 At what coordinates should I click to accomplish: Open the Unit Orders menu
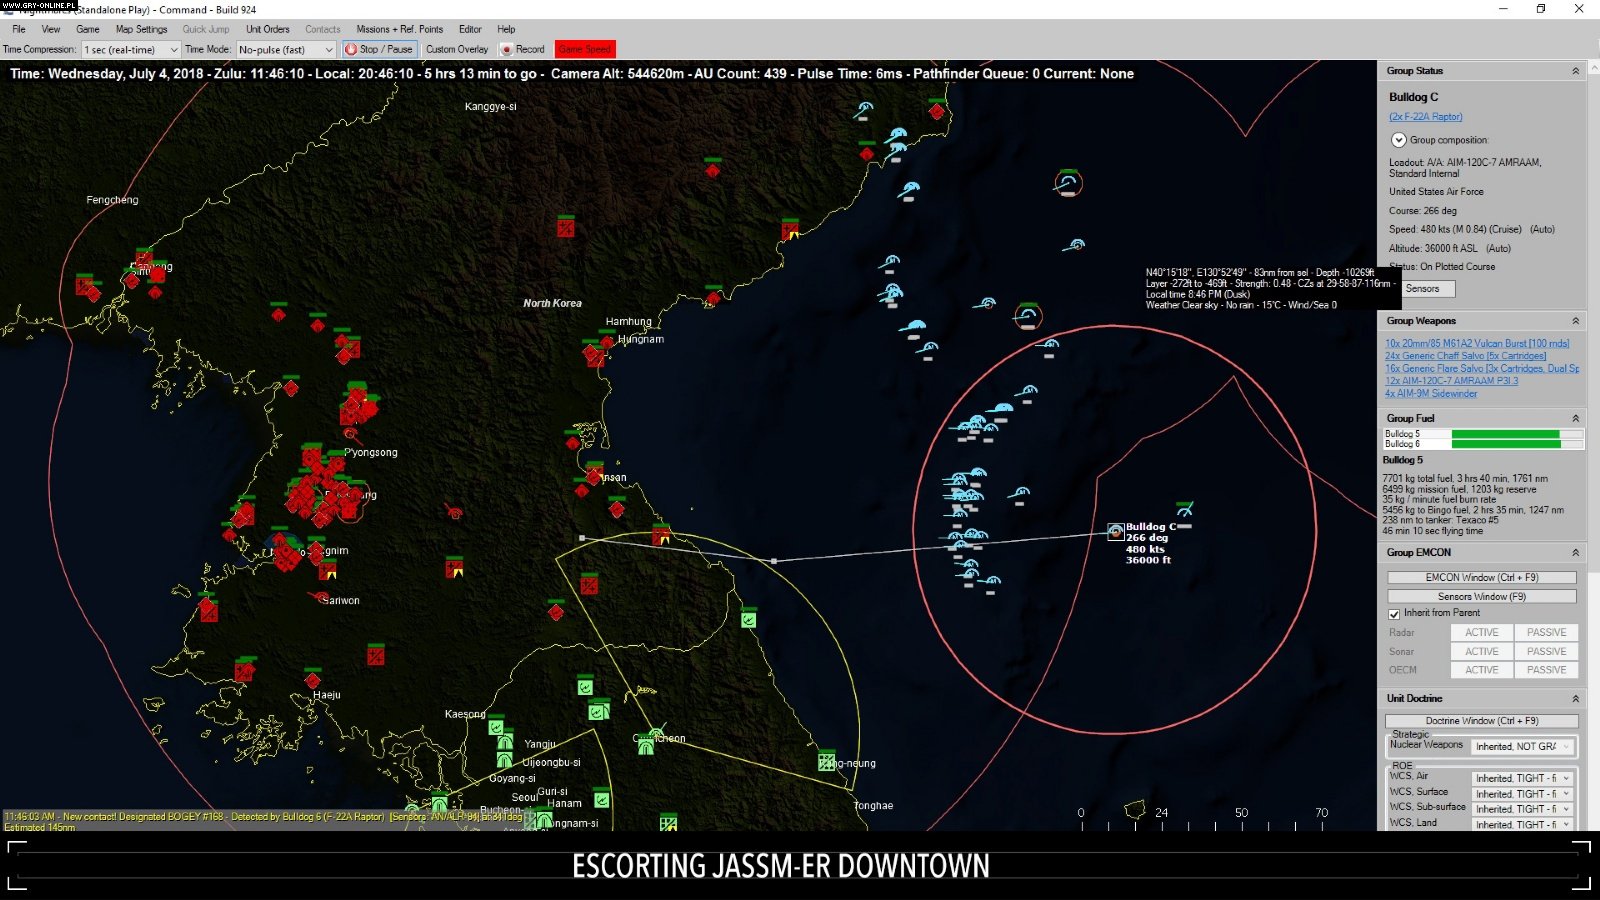click(x=266, y=29)
